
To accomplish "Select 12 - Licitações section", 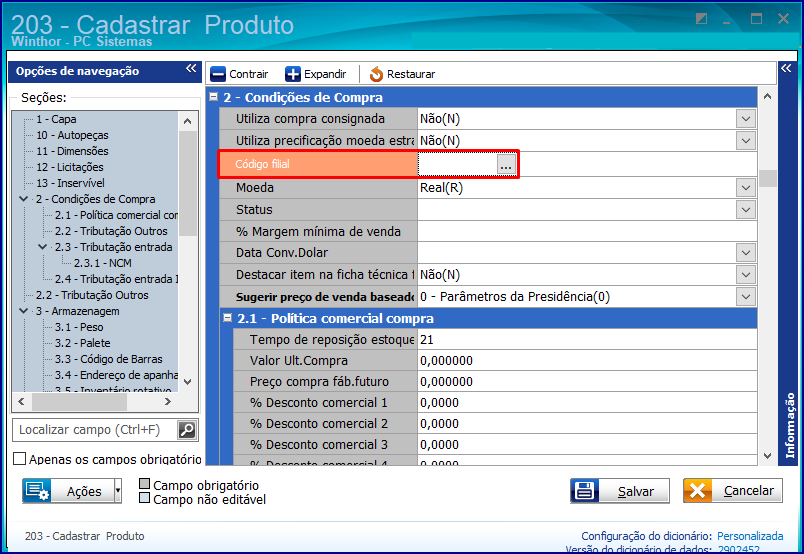I will point(70,167).
